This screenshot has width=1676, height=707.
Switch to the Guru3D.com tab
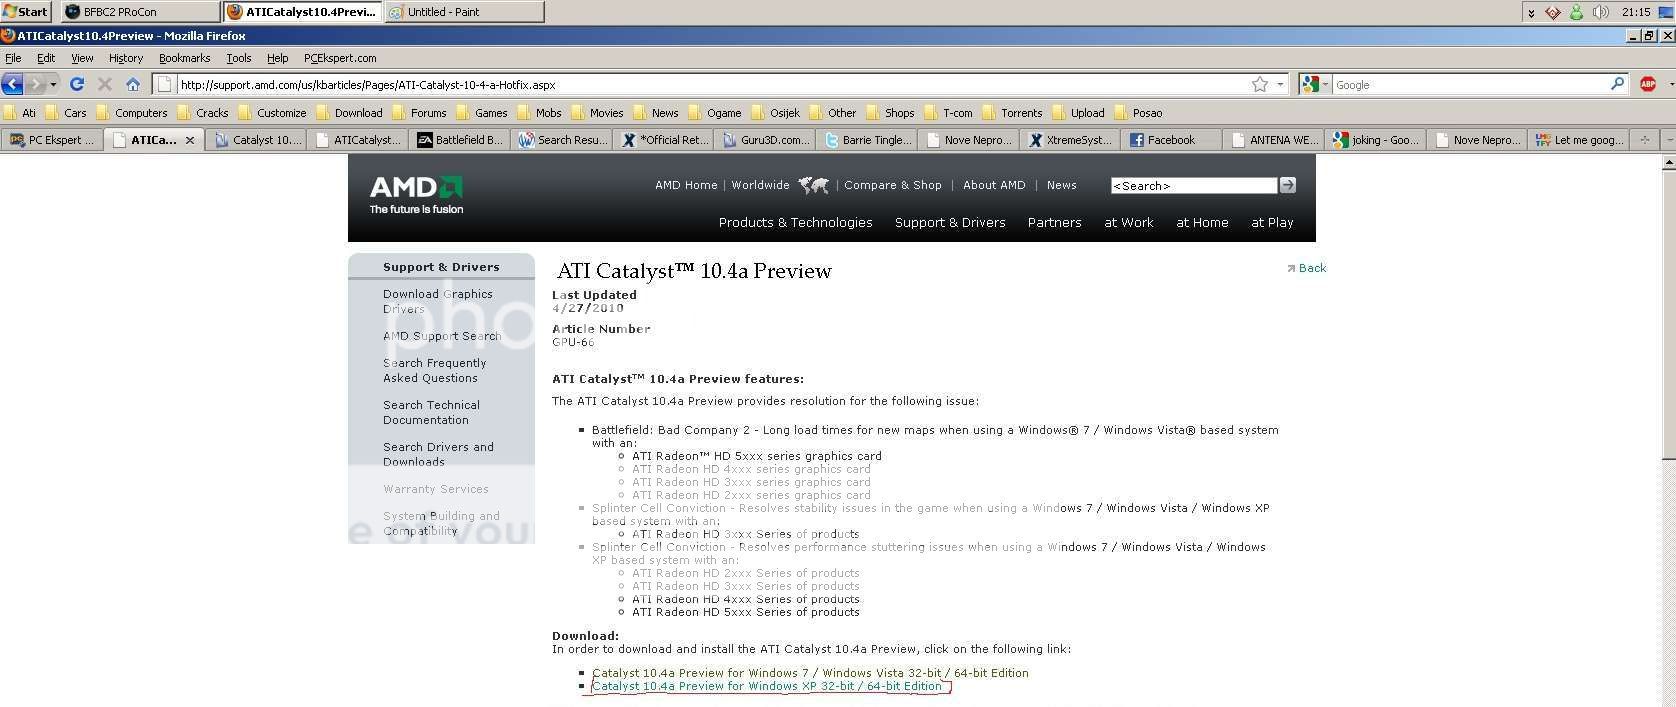[x=765, y=140]
